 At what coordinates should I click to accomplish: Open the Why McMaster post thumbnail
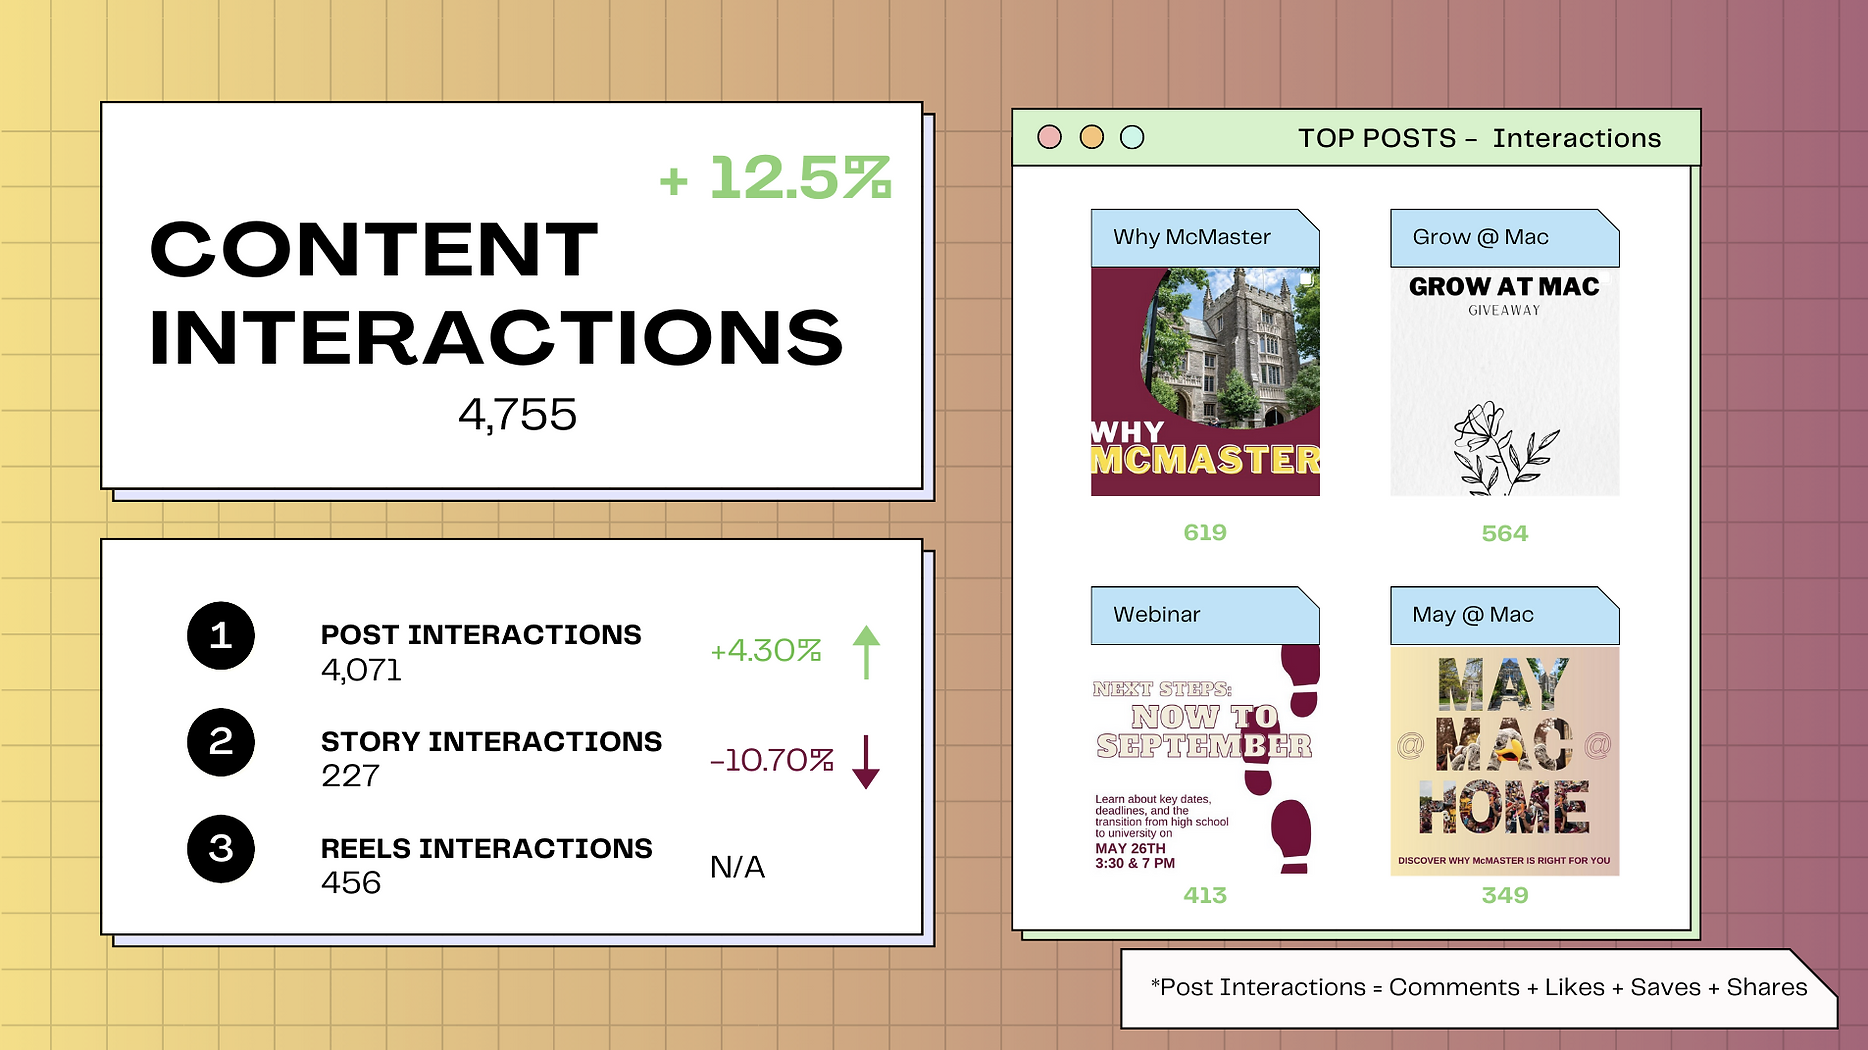coord(1205,382)
